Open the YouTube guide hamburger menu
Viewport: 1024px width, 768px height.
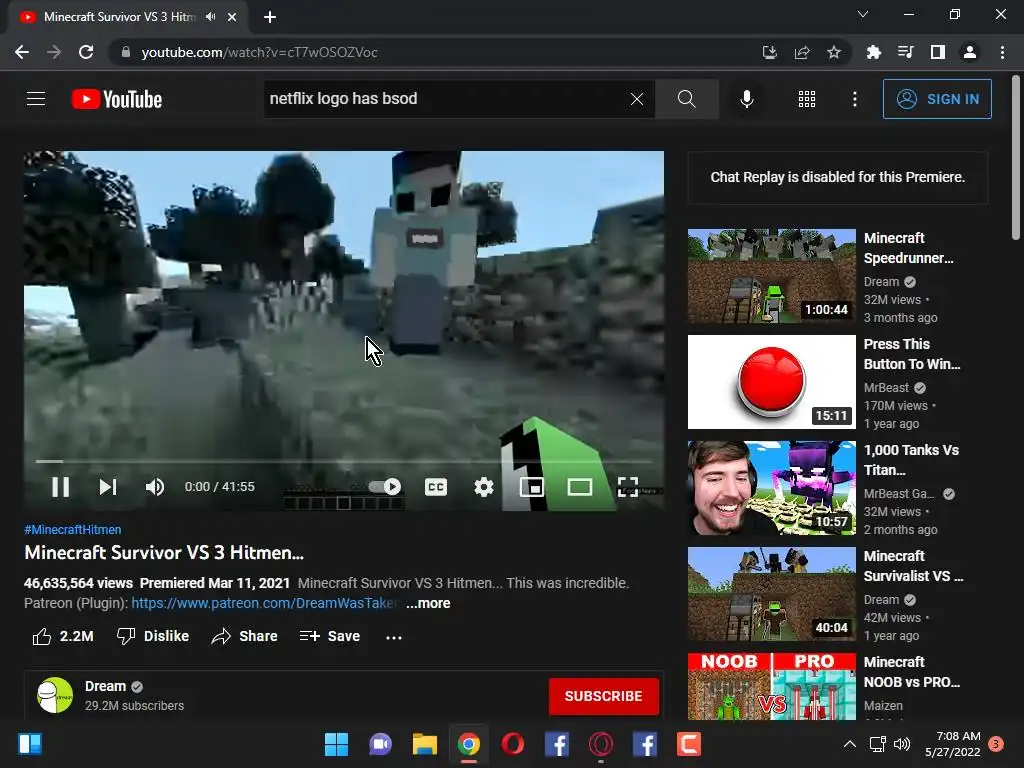tap(36, 99)
